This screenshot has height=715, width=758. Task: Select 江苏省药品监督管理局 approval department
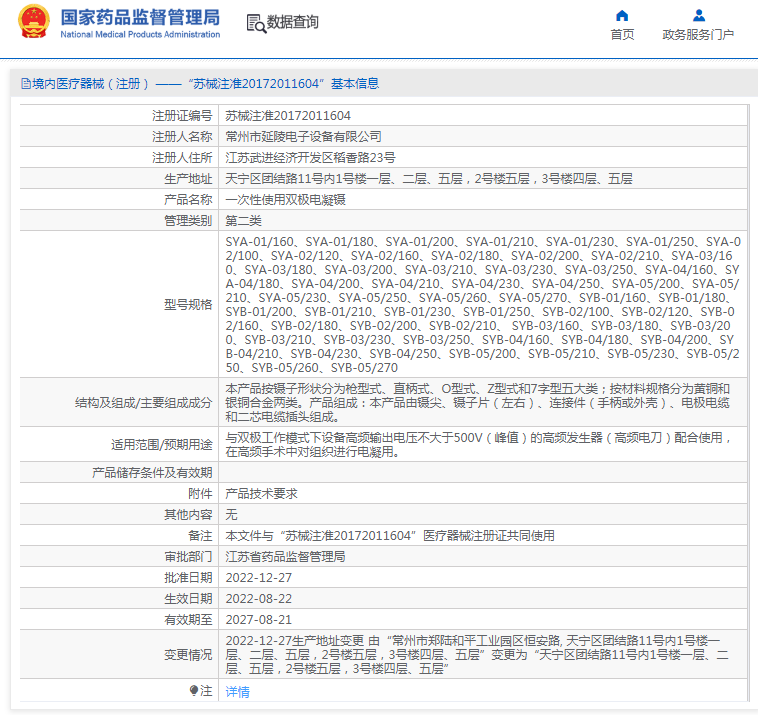click(285, 556)
